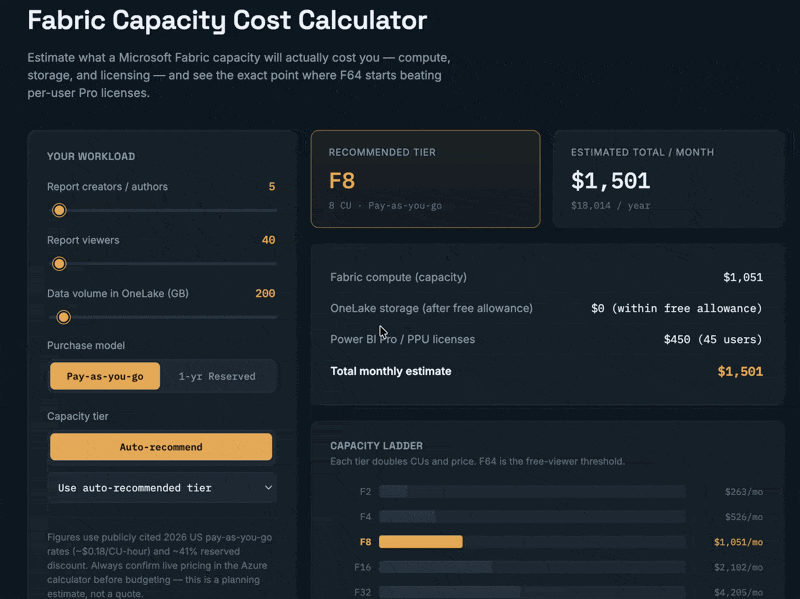
Task: Click the Estimated Total / Month card
Action: 669,179
